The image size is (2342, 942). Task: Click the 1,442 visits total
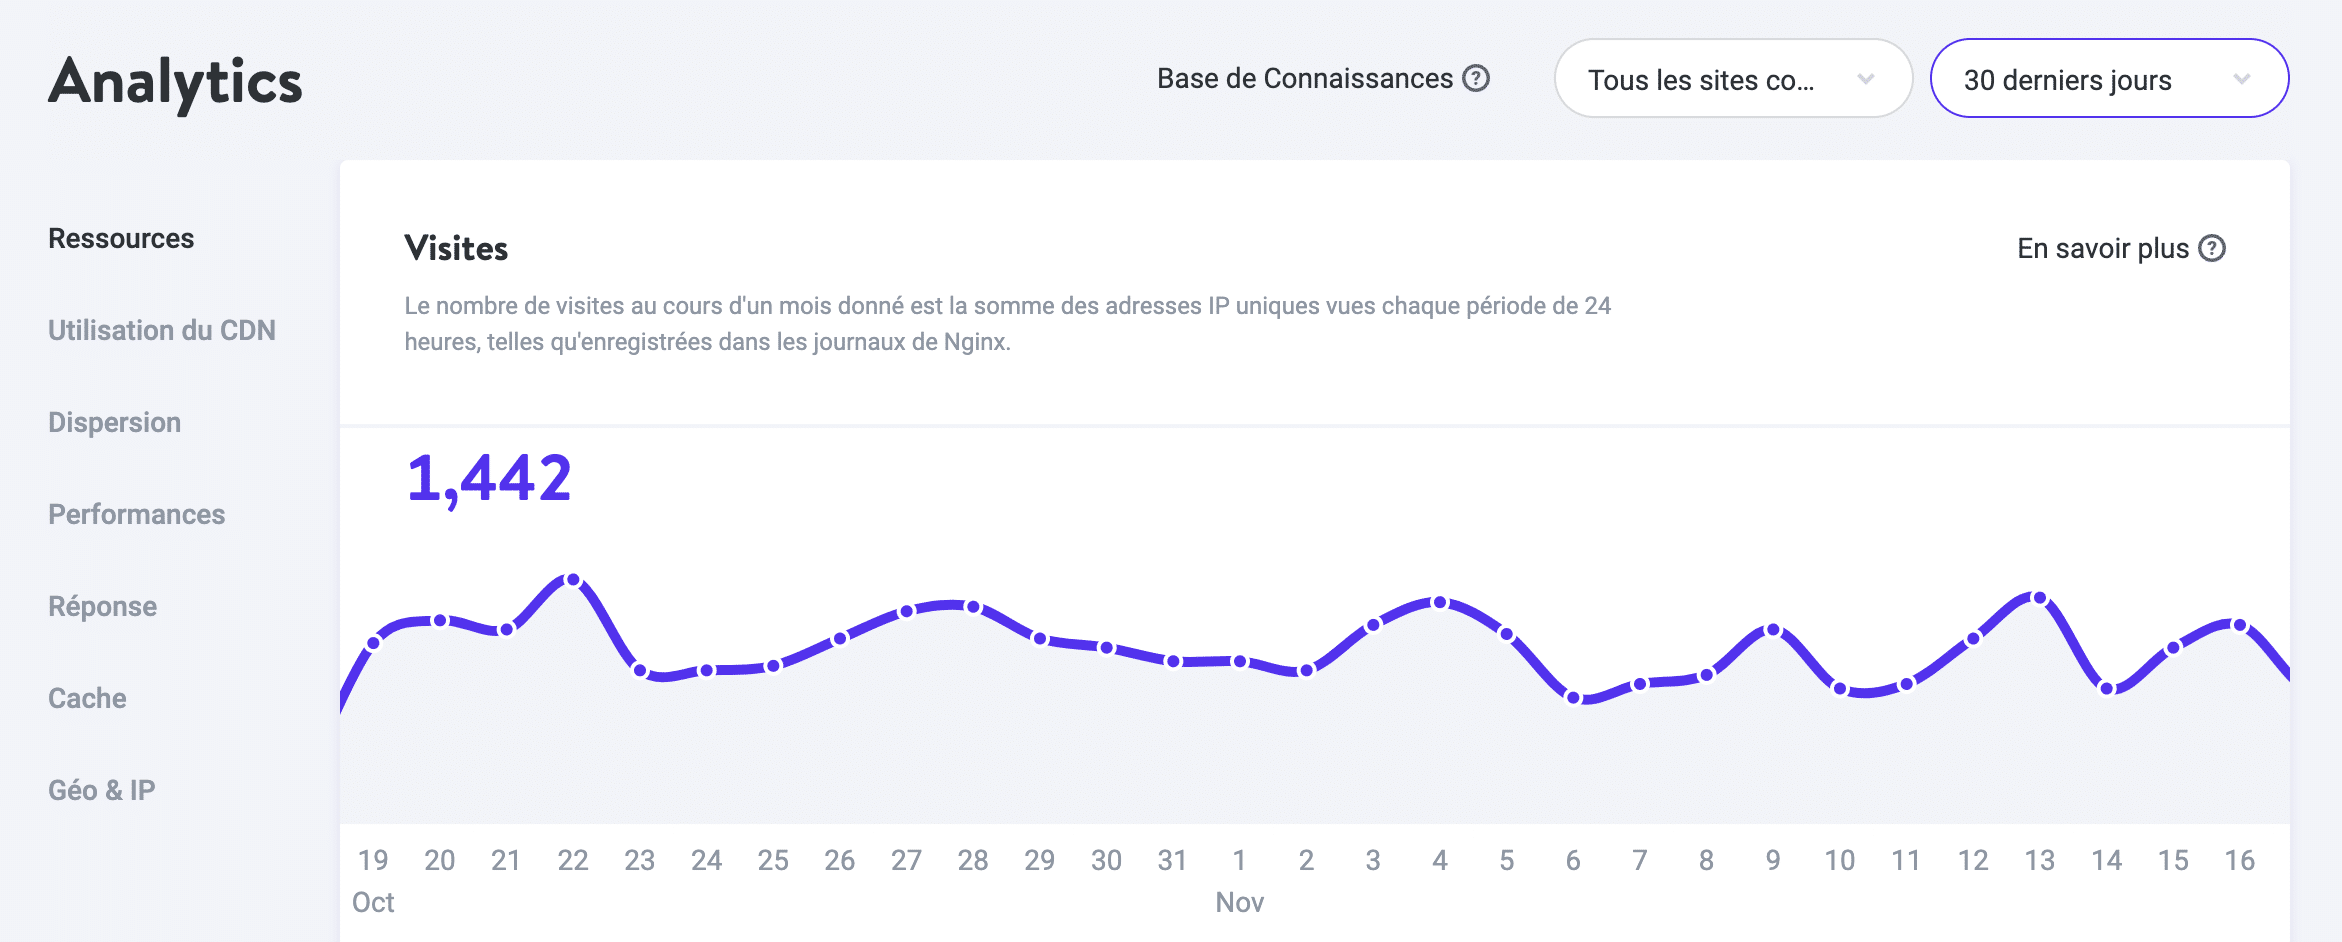click(x=489, y=478)
